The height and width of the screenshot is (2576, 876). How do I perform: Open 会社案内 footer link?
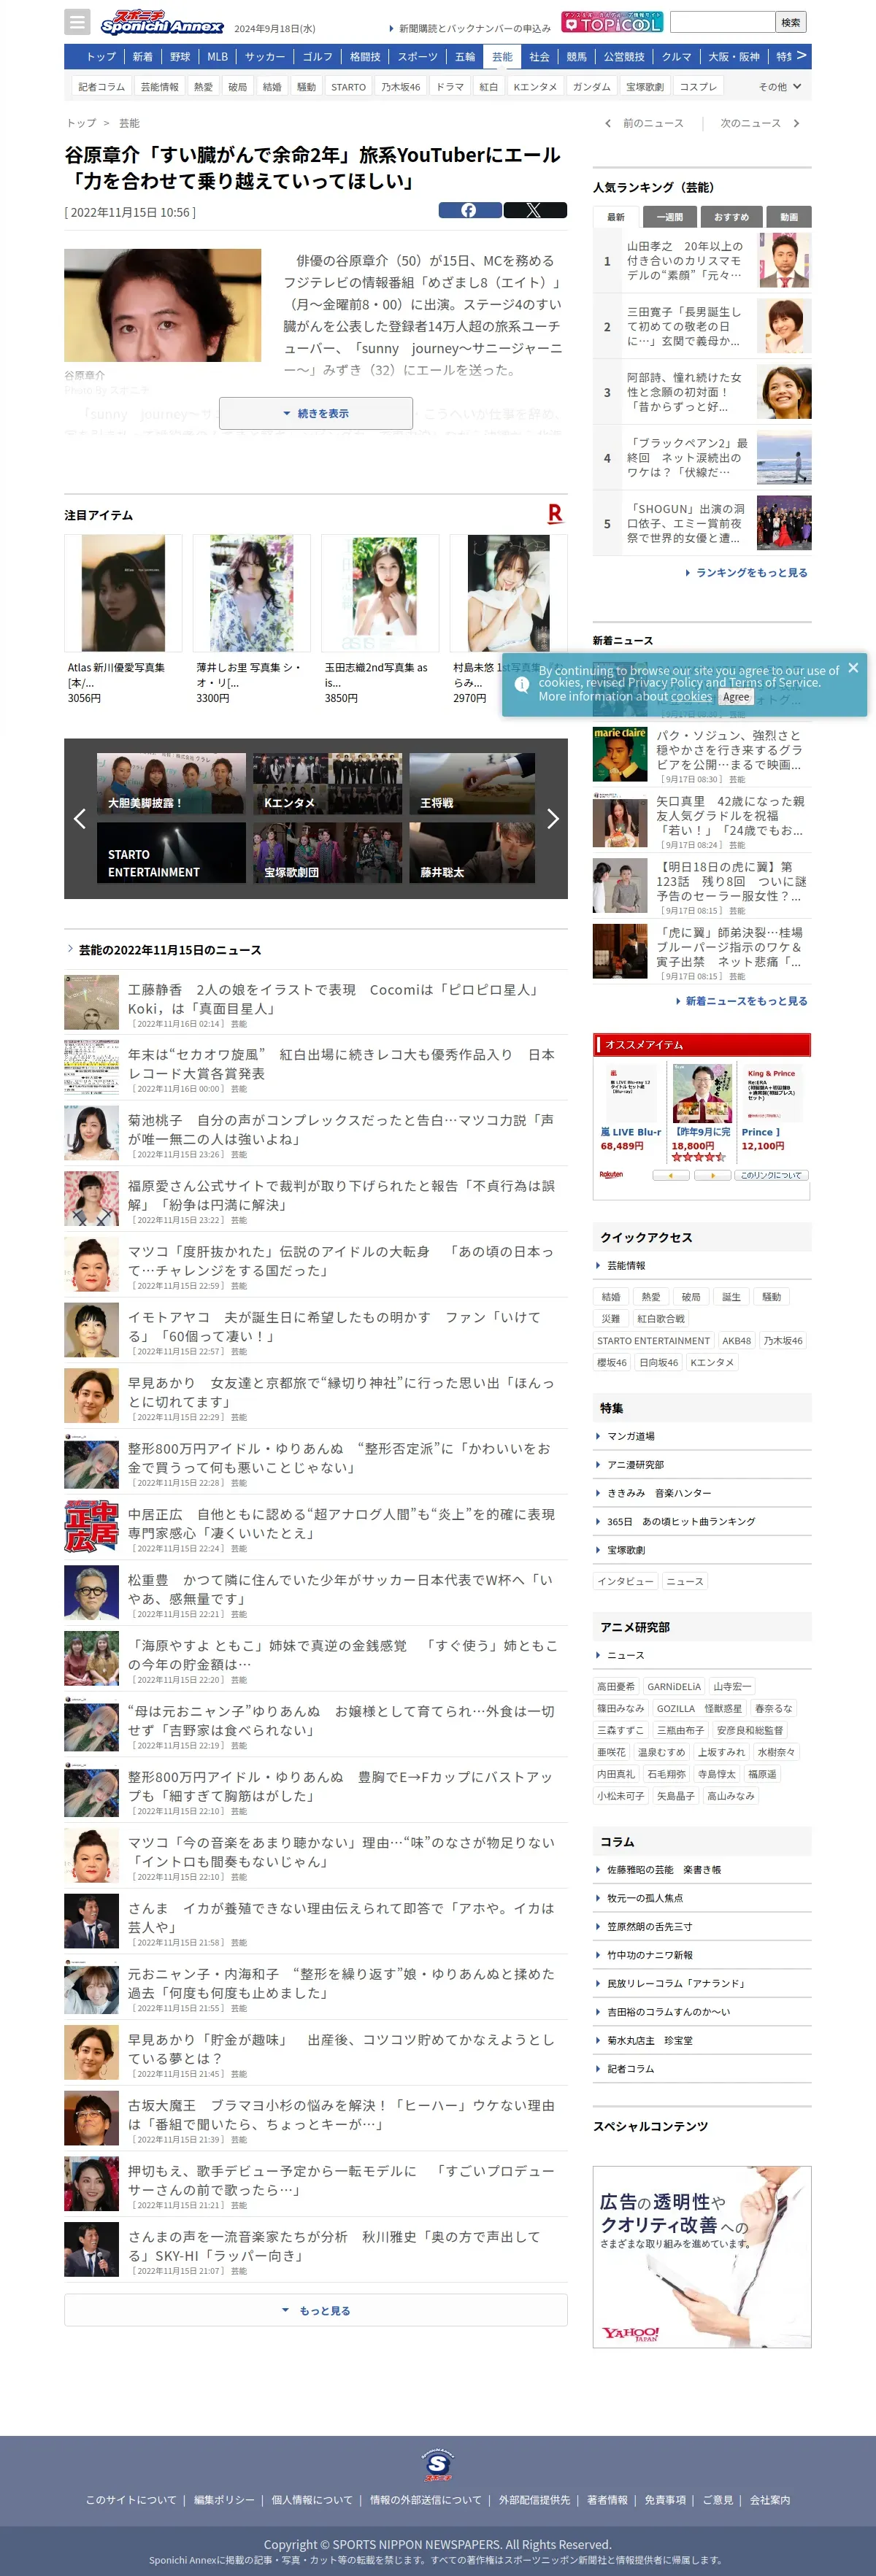pyautogui.click(x=770, y=2499)
